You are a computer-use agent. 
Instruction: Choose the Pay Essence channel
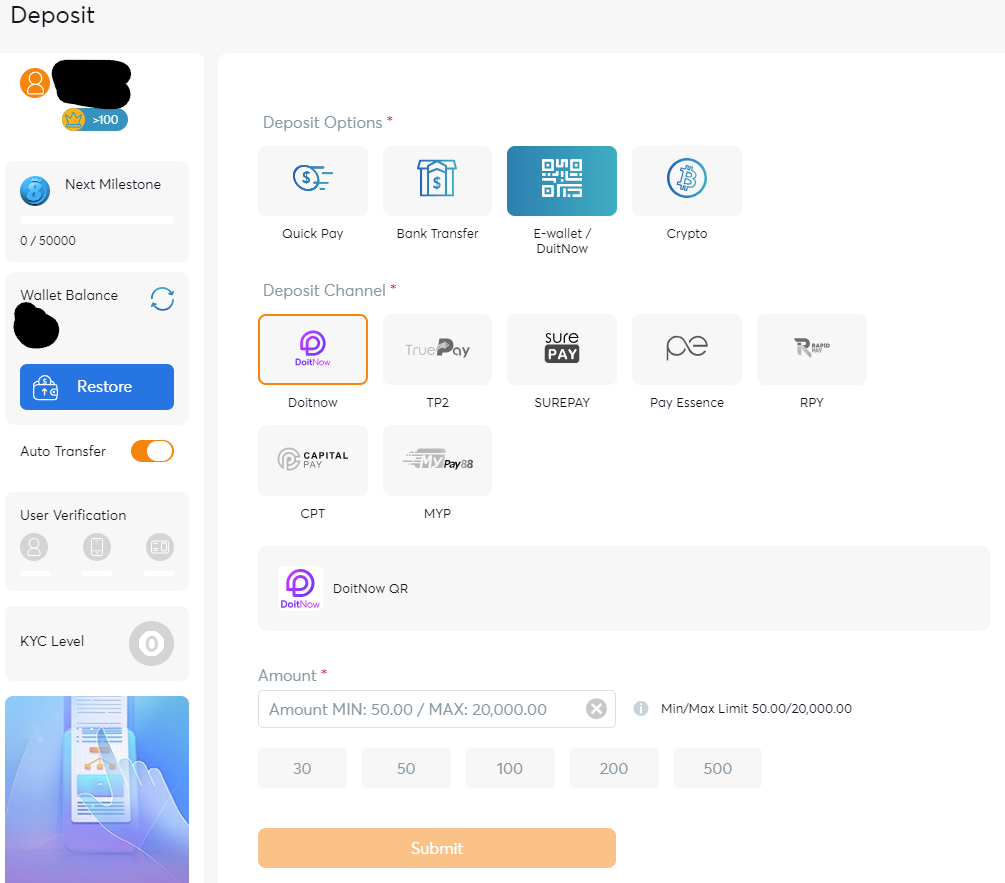point(686,349)
